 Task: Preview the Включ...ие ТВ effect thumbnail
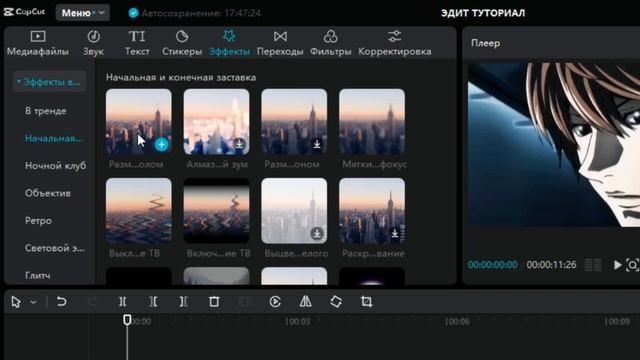(216, 211)
